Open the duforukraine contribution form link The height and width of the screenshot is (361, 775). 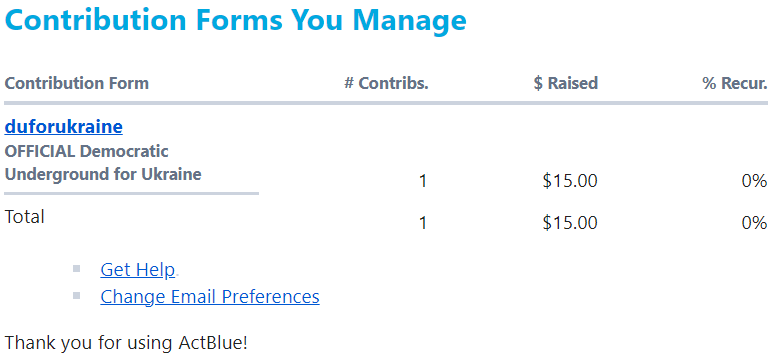[x=64, y=127]
